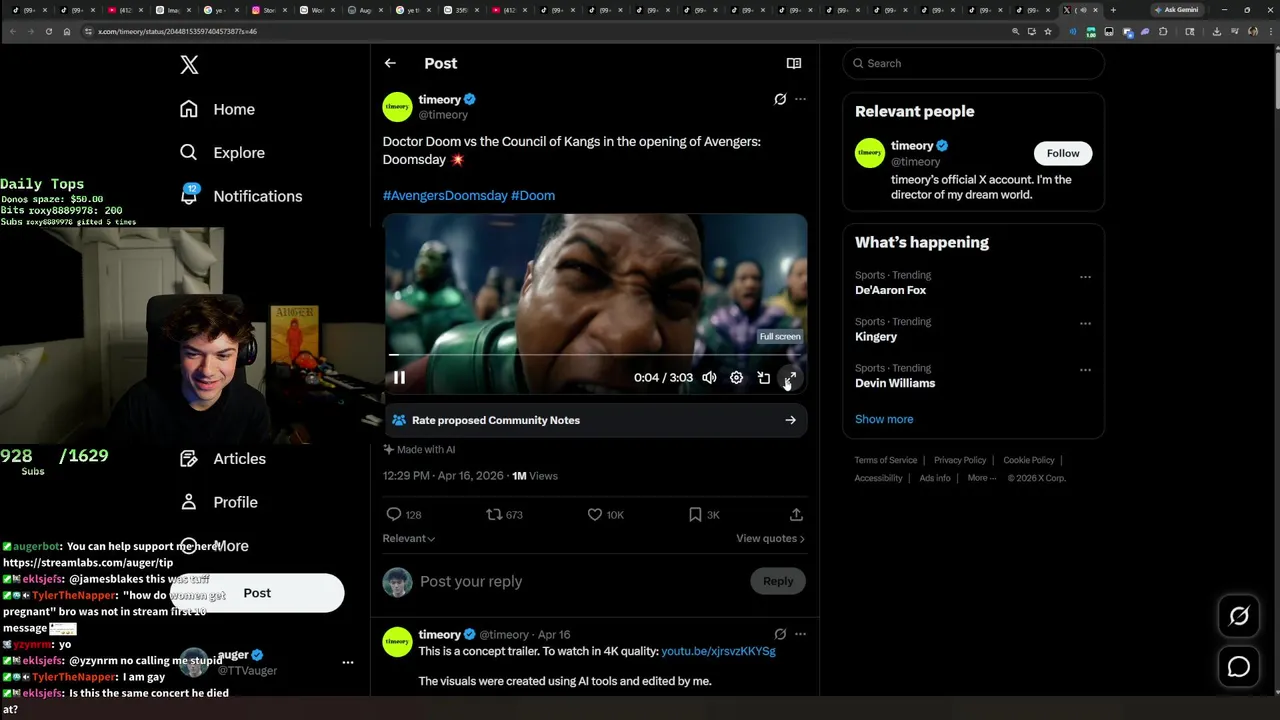Open View quotes link
The width and height of the screenshot is (1280, 720).
pos(770,538)
